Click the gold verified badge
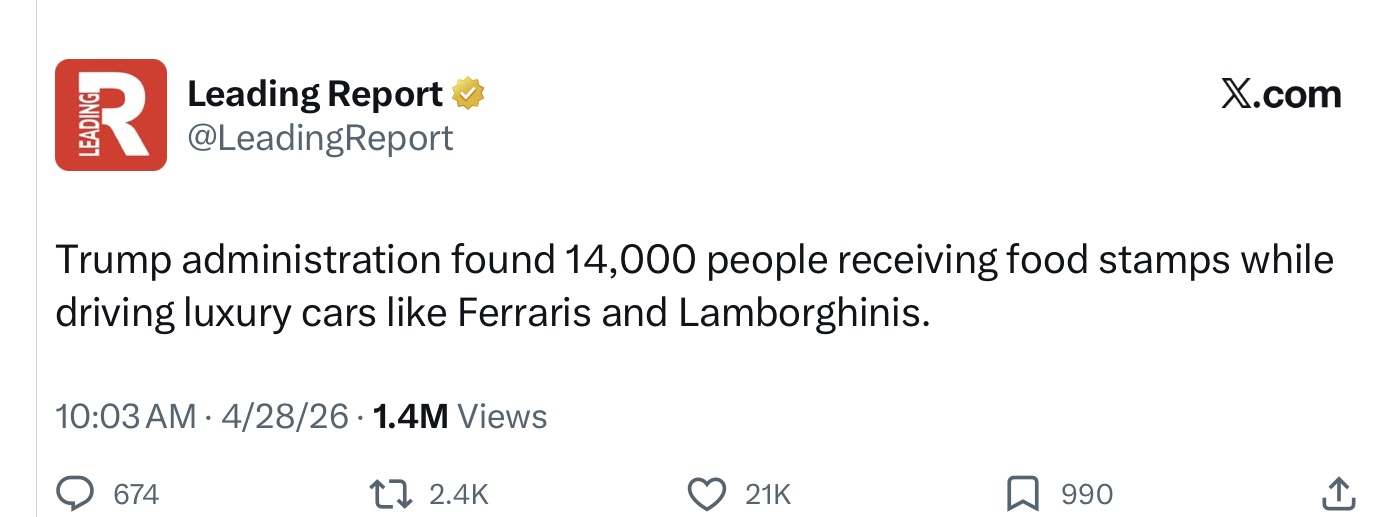This screenshot has height=517, width=1380. [x=468, y=94]
